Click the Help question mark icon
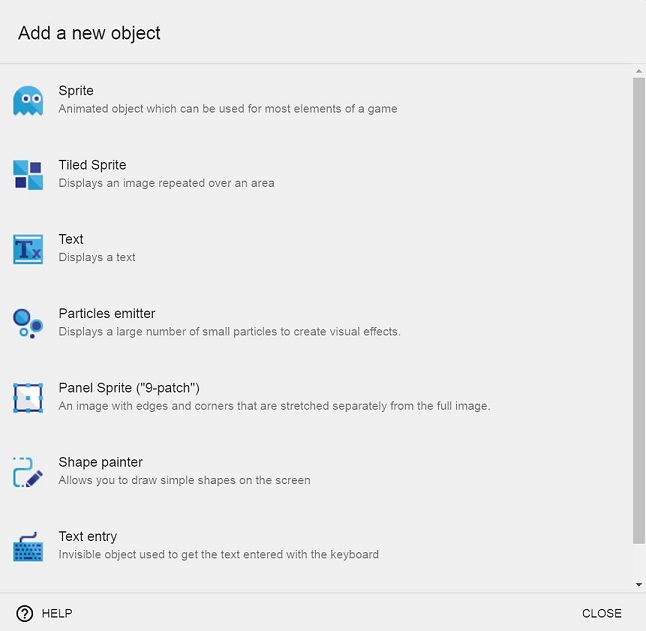The image size is (646, 631). 25,613
